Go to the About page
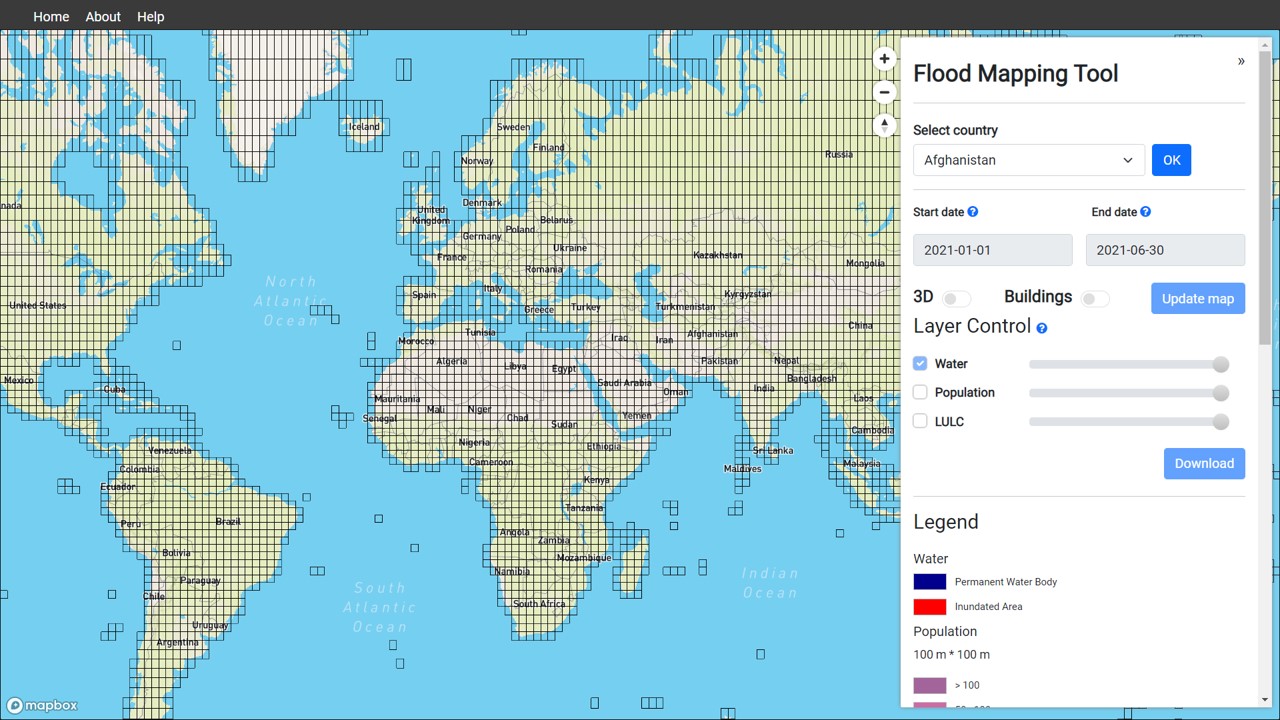This screenshot has height=720, width=1280. [x=103, y=17]
